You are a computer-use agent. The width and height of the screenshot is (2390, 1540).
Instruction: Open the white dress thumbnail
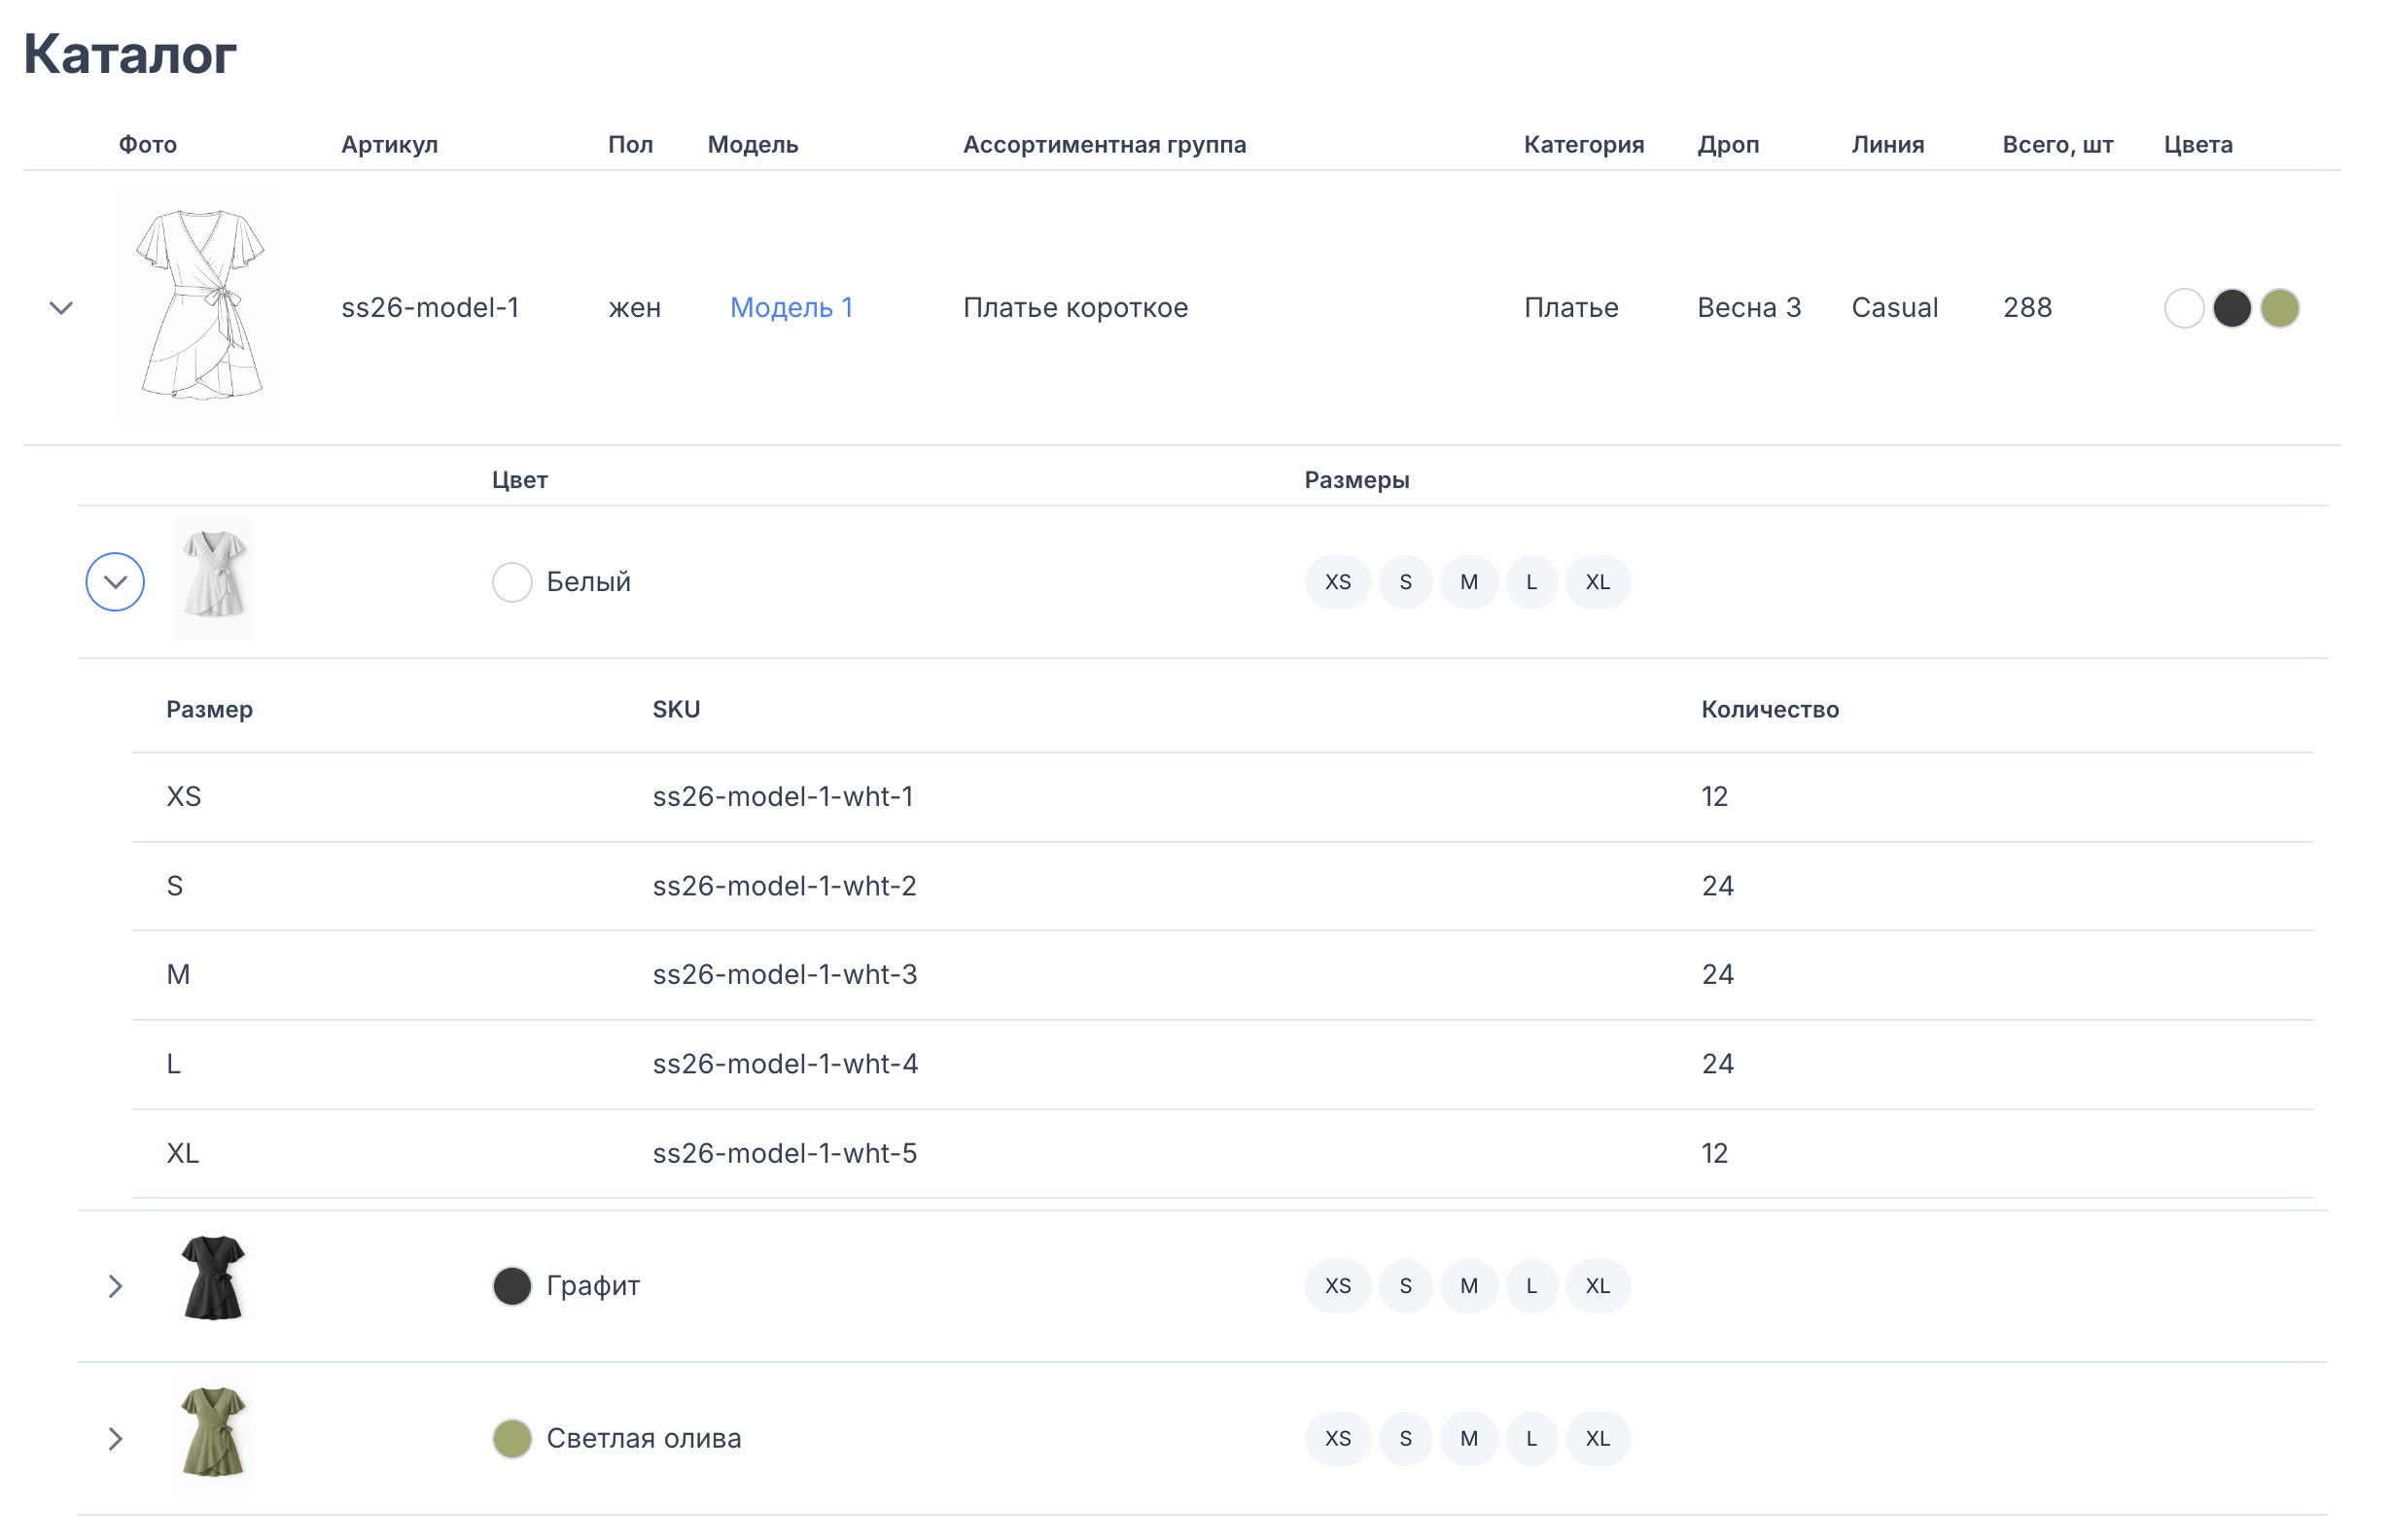(214, 579)
